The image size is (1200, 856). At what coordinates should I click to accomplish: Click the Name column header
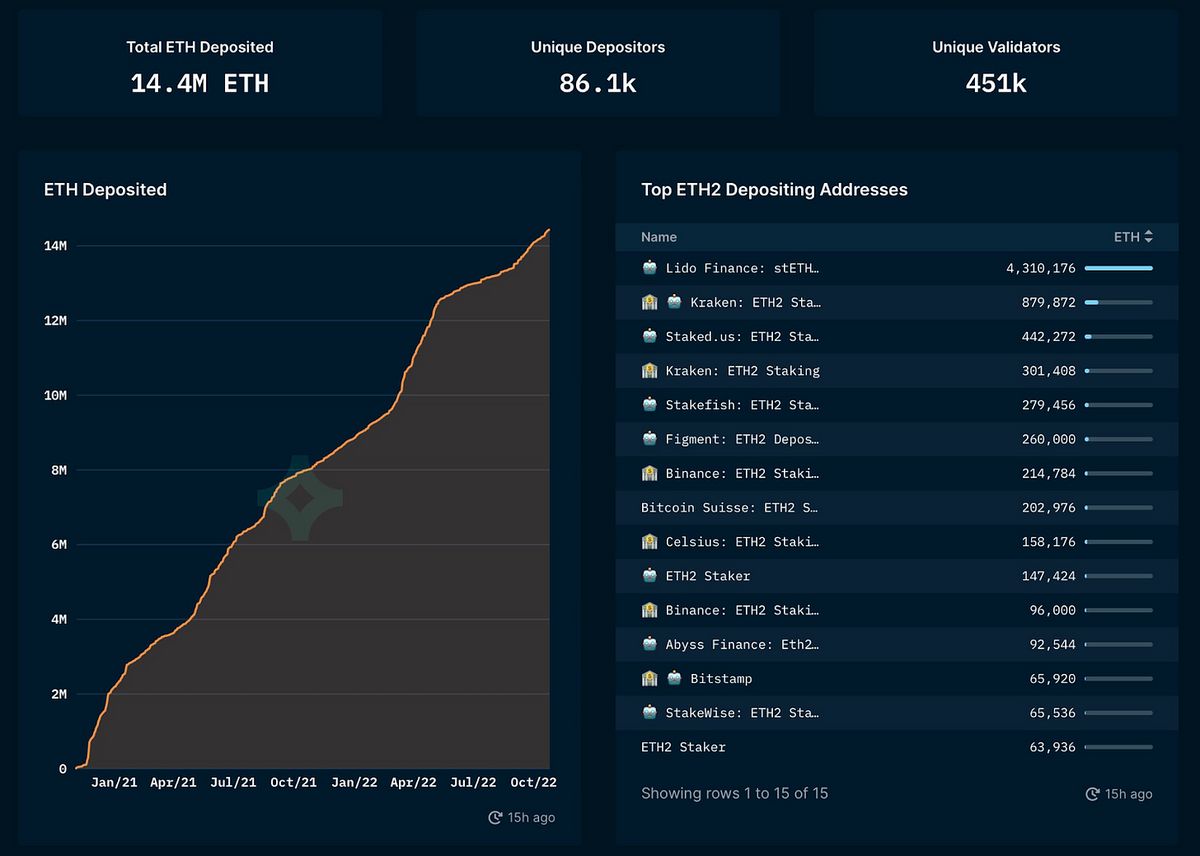(659, 237)
